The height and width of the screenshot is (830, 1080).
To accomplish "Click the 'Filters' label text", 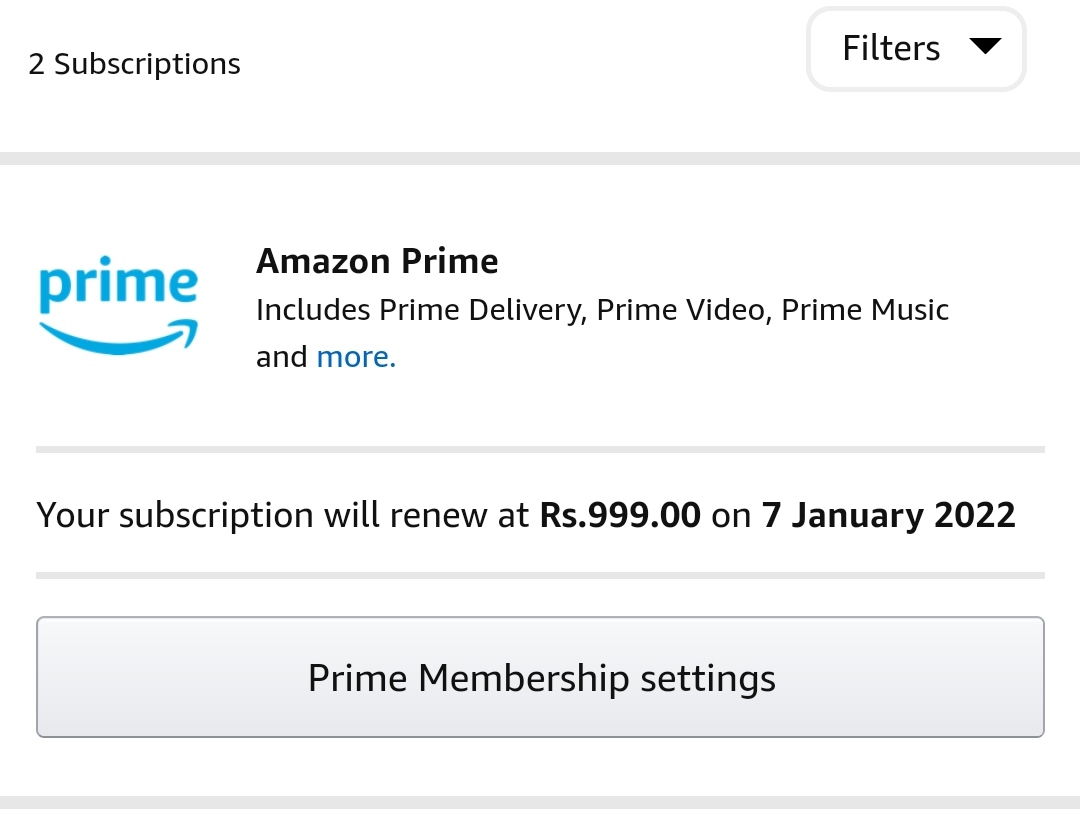I will [891, 49].
